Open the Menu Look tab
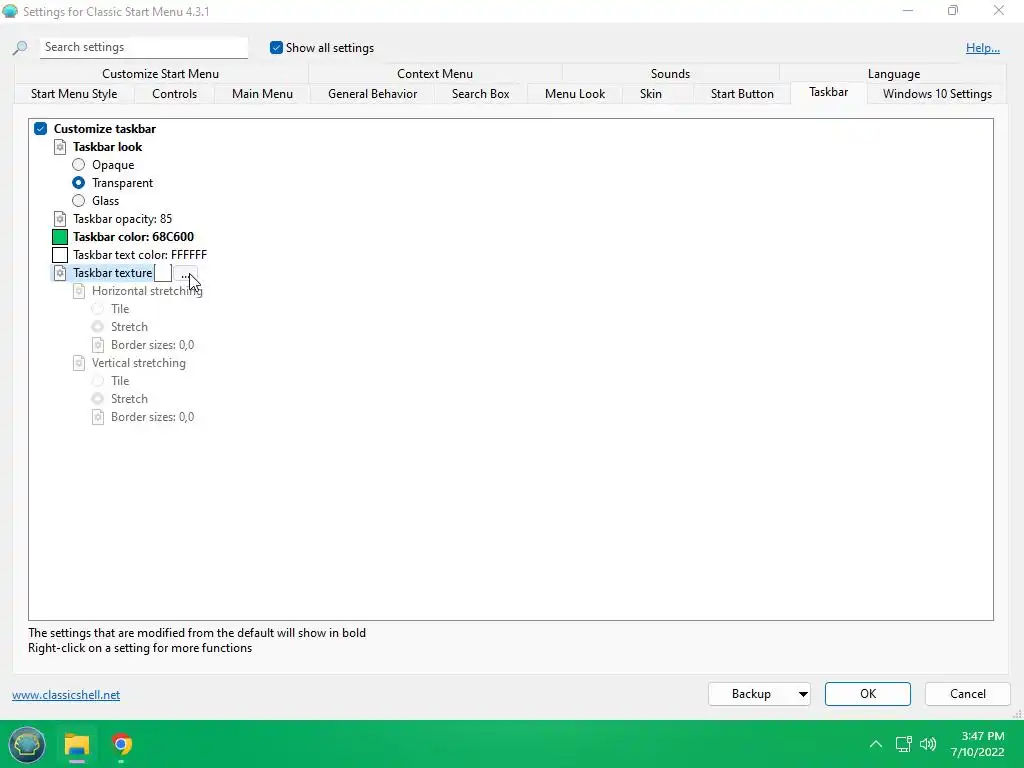This screenshot has height=768, width=1024. tap(575, 93)
